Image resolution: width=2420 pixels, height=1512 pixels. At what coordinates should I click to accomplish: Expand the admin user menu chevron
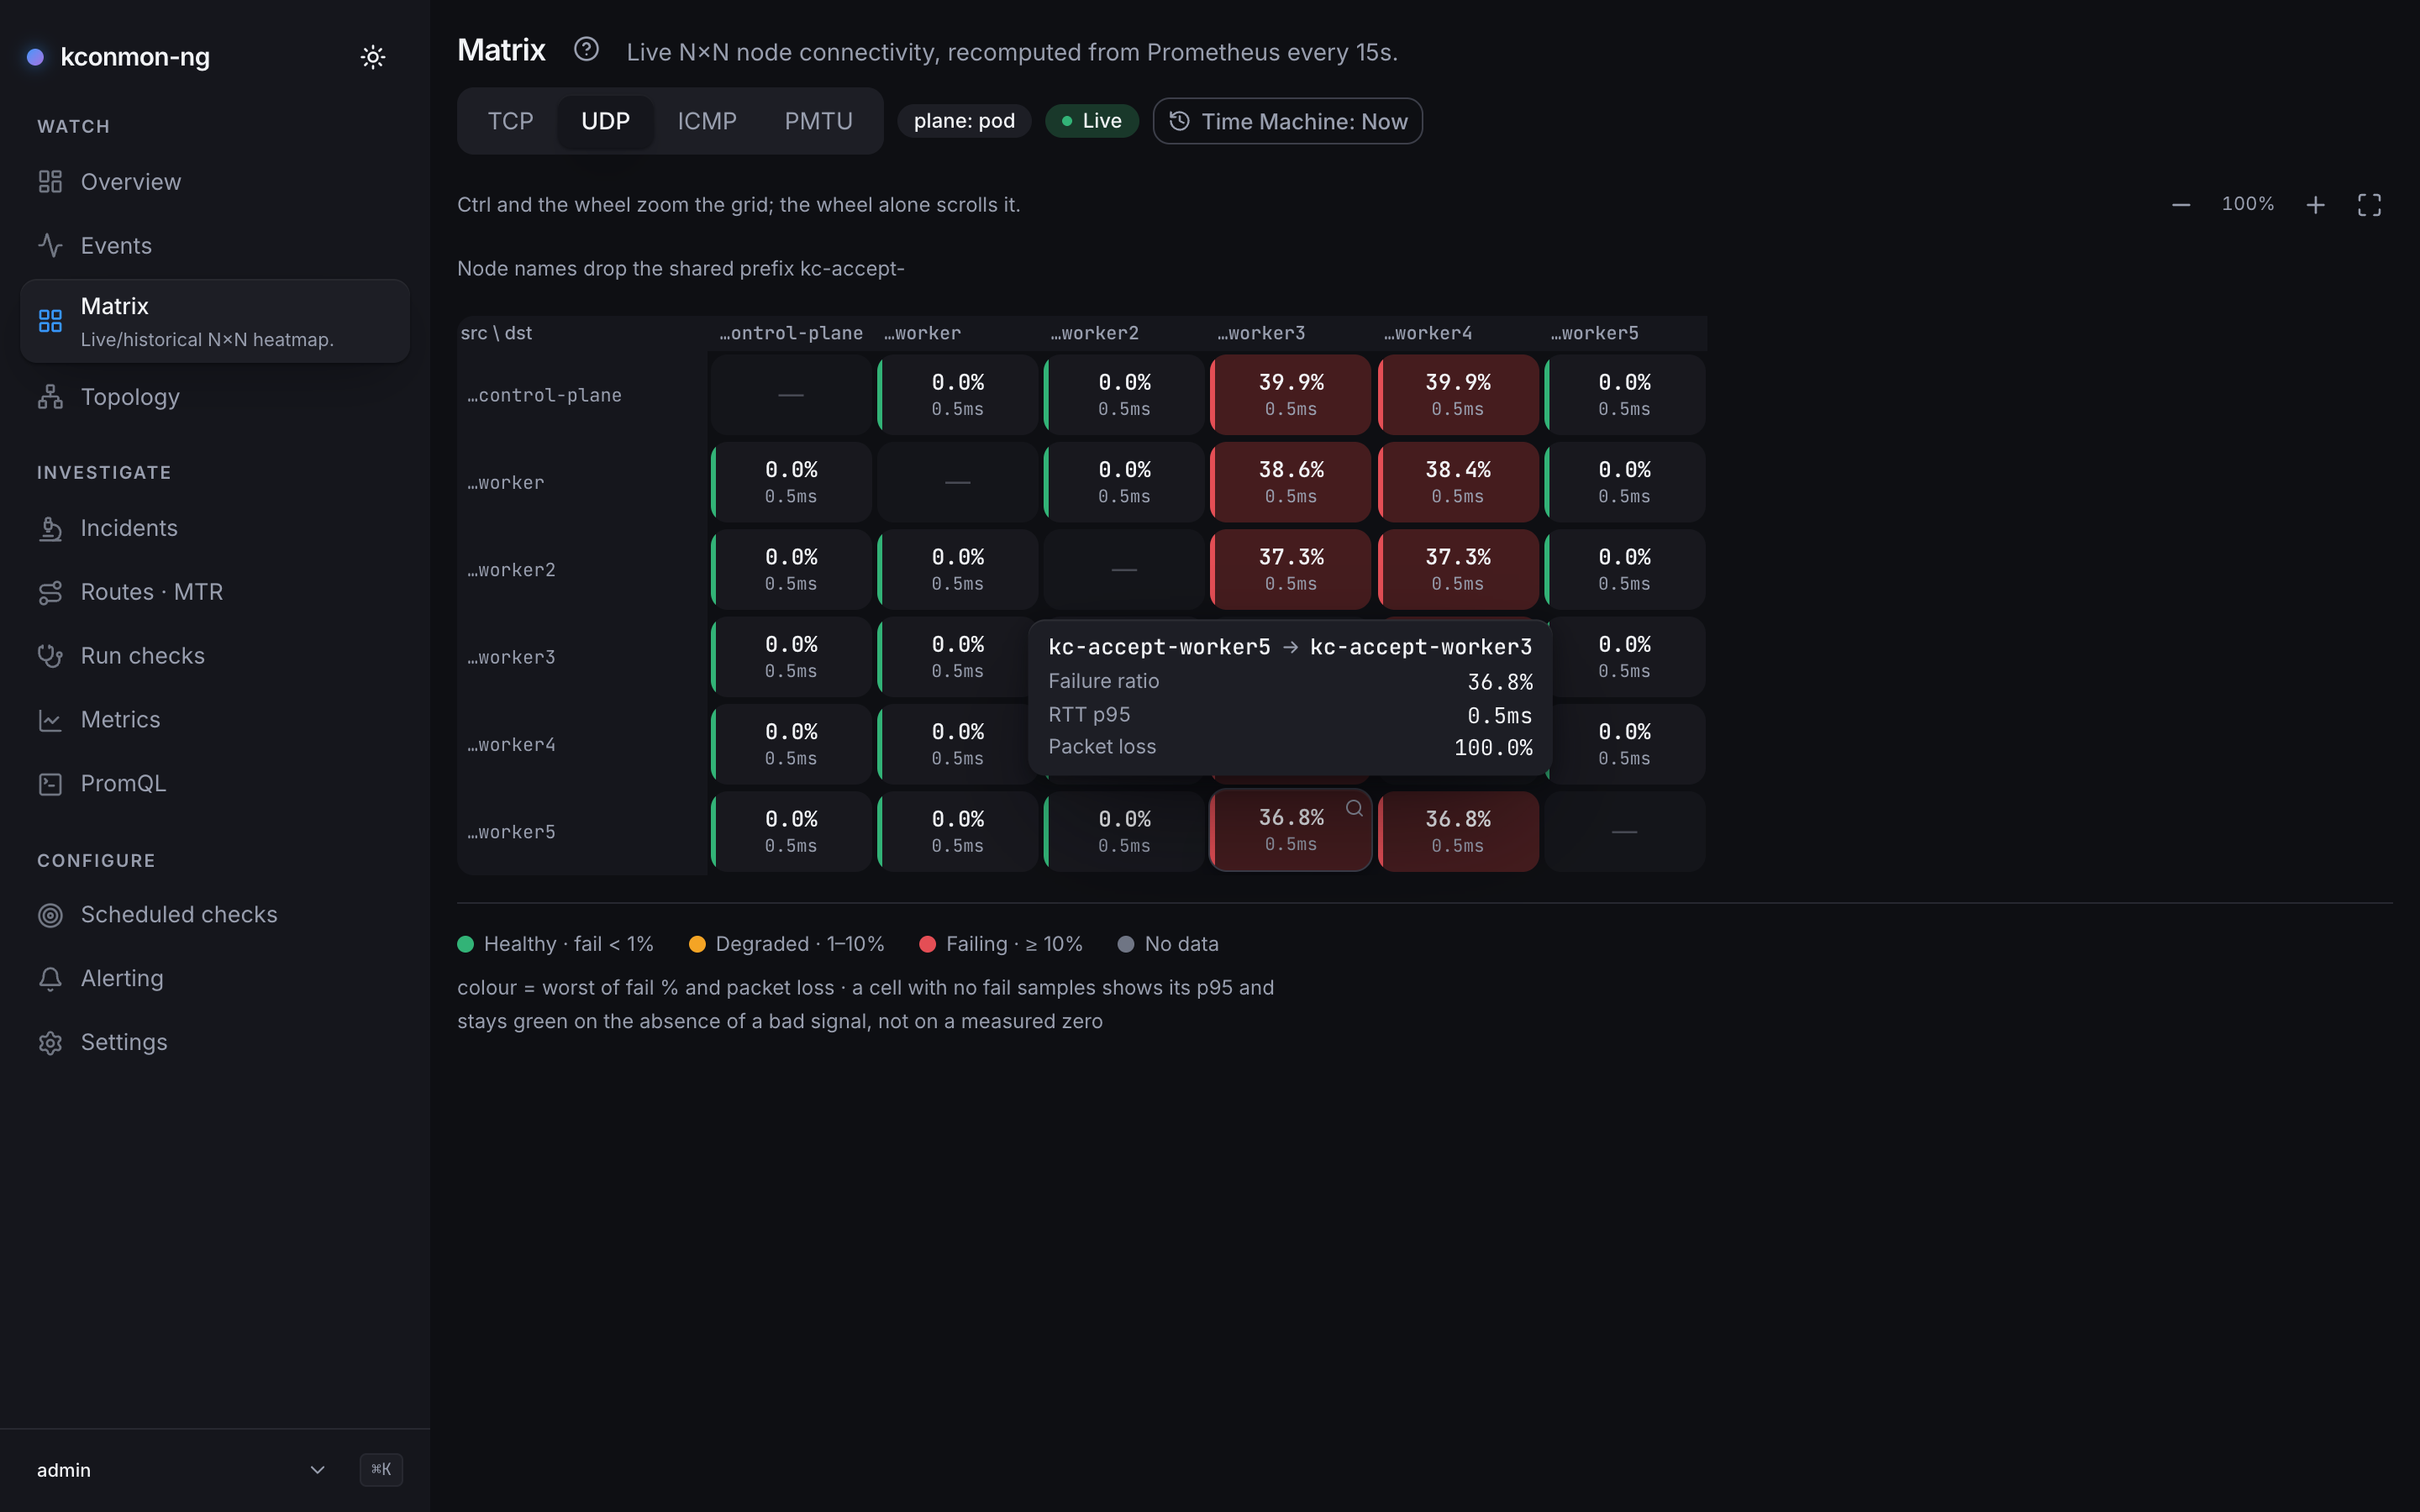click(x=317, y=1469)
